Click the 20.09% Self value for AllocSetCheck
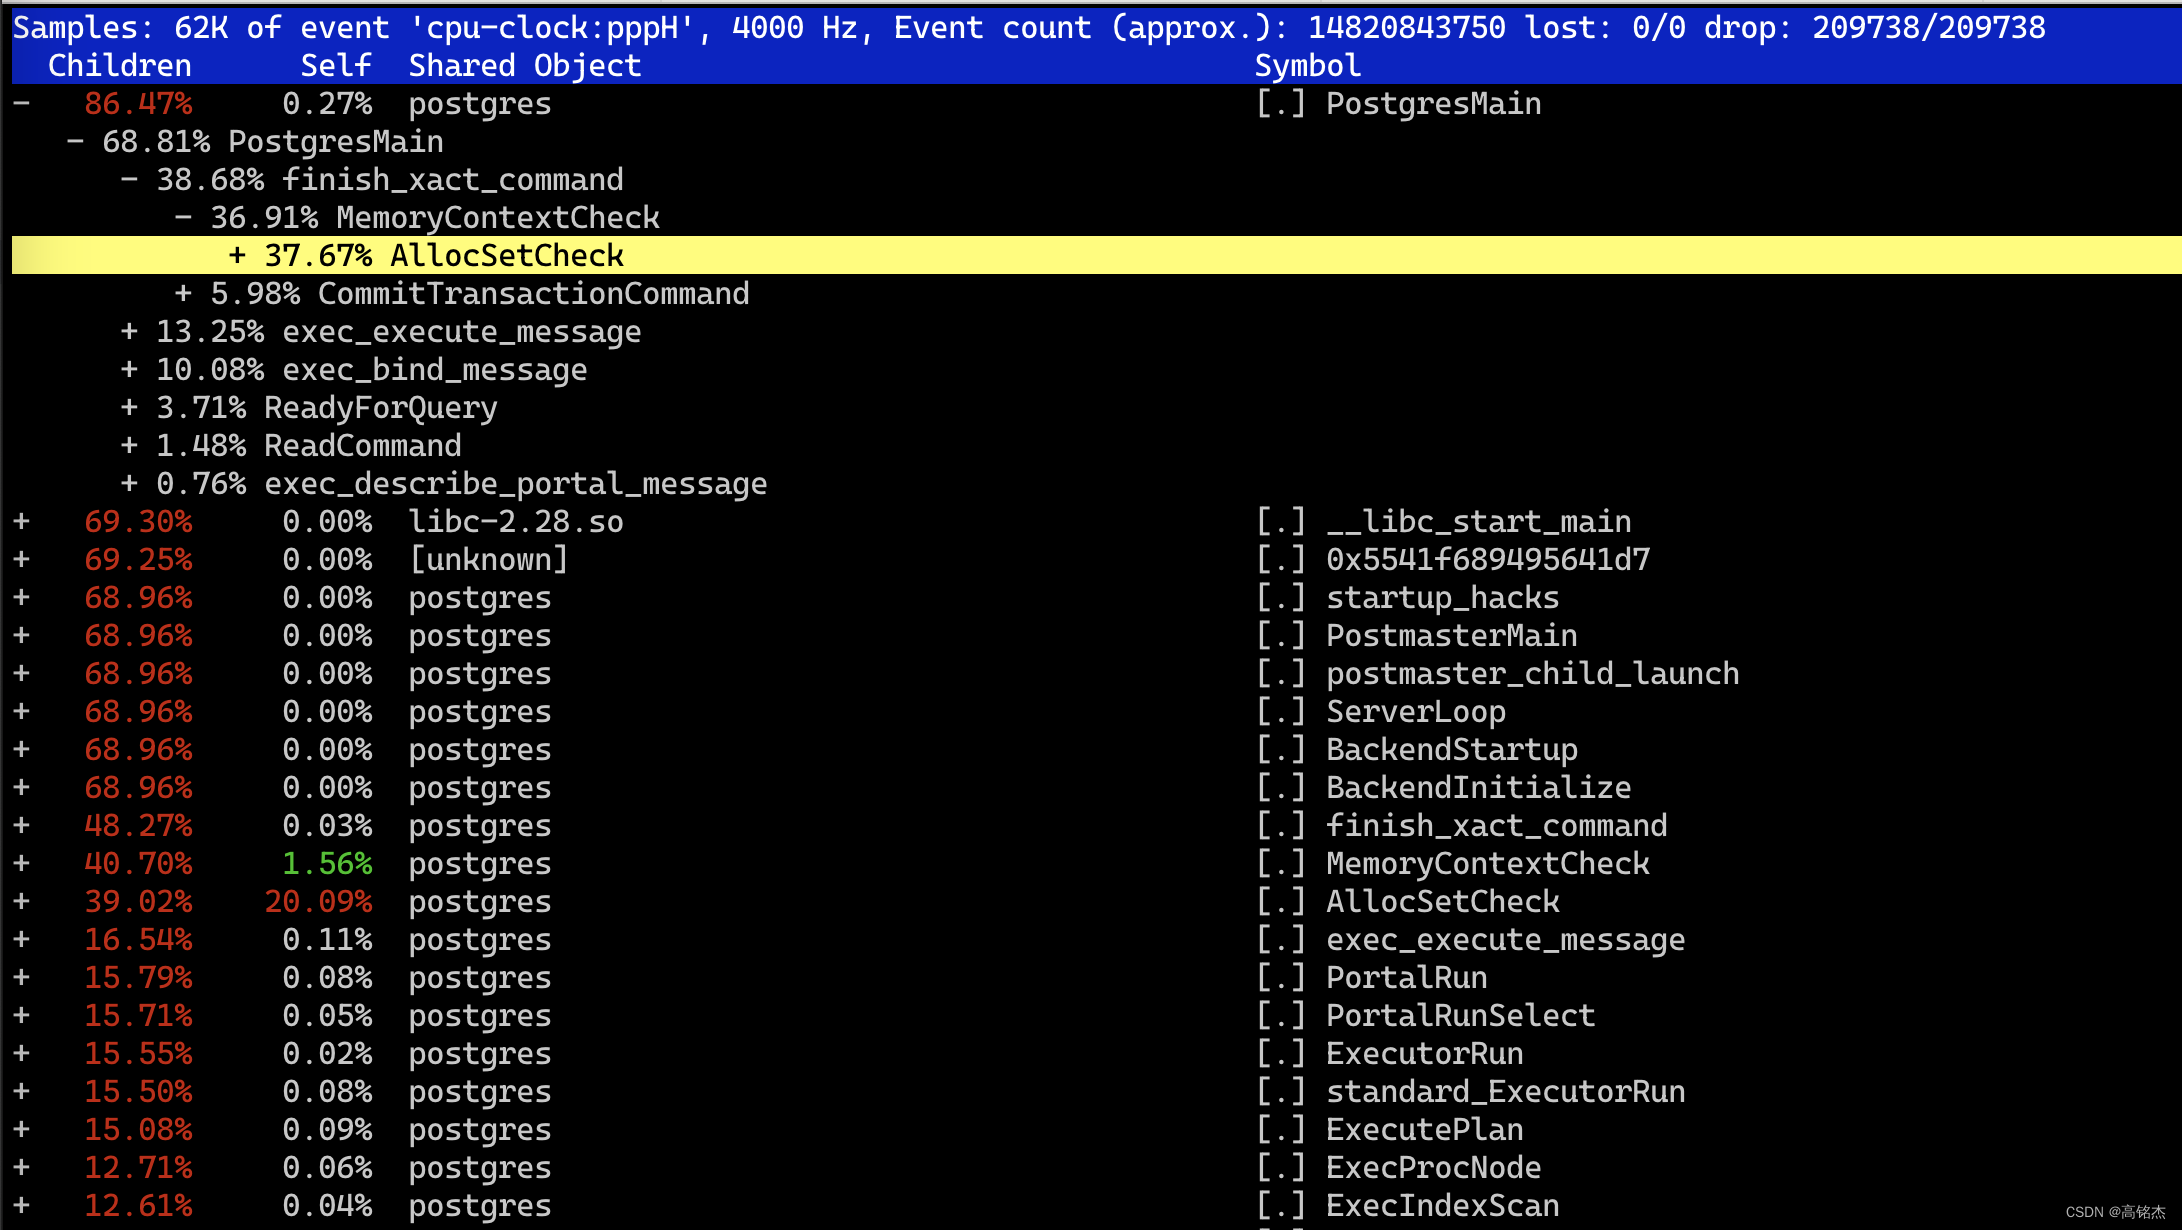This screenshot has width=2182, height=1230. 318,902
